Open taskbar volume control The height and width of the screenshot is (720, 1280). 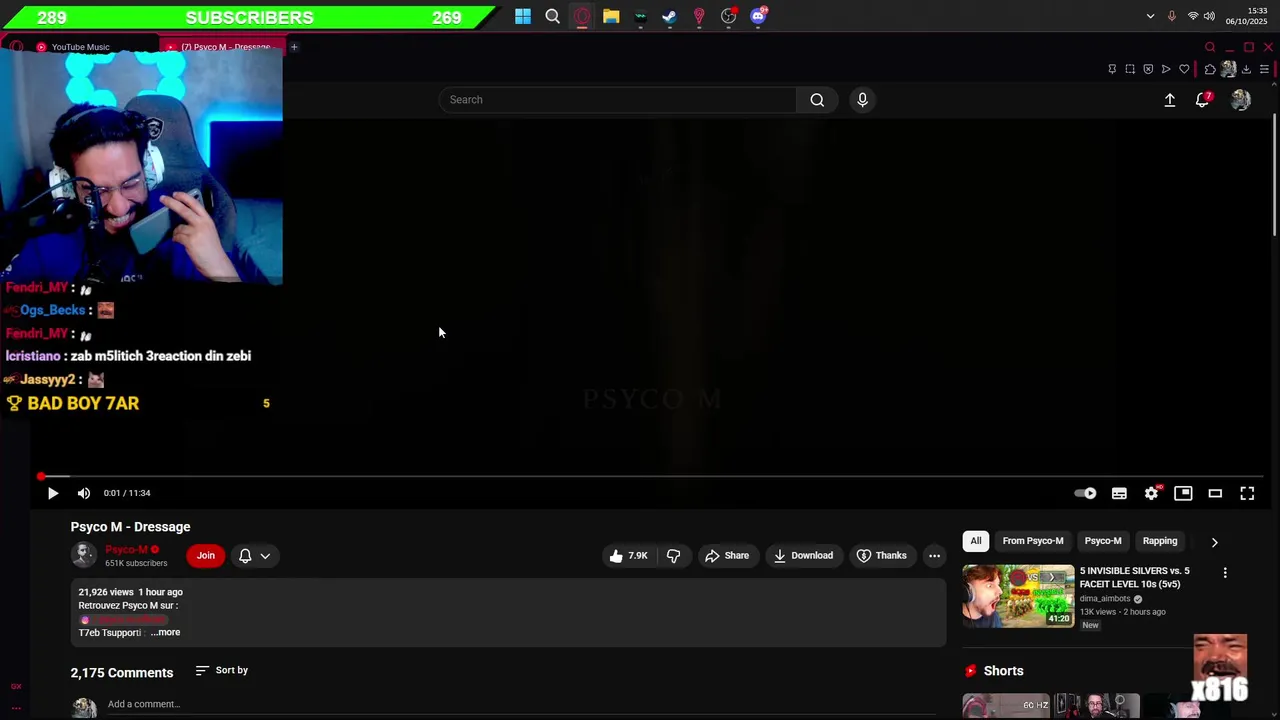(1209, 16)
